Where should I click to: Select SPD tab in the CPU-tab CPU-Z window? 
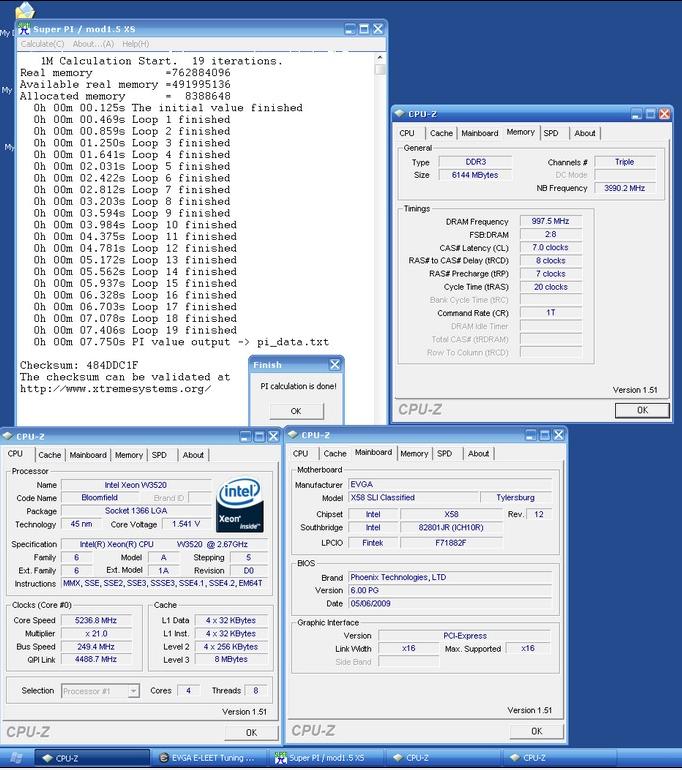(159, 455)
